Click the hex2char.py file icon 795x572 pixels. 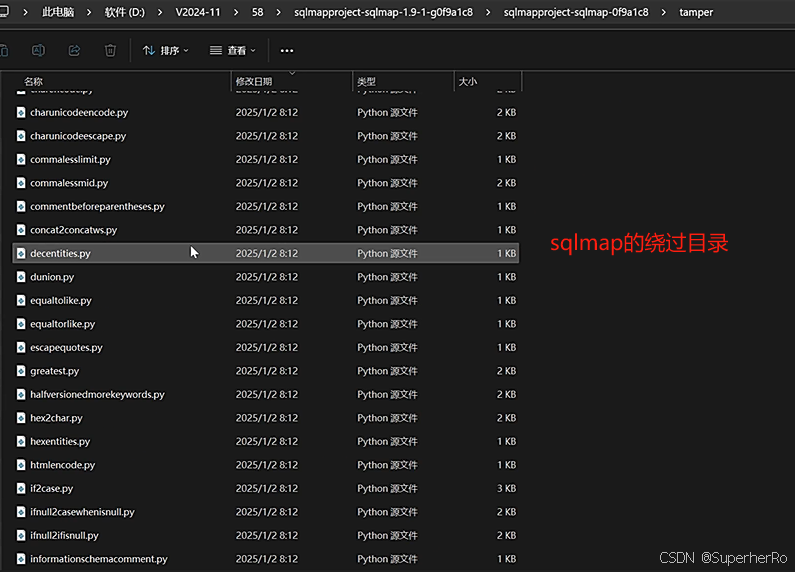coord(21,418)
